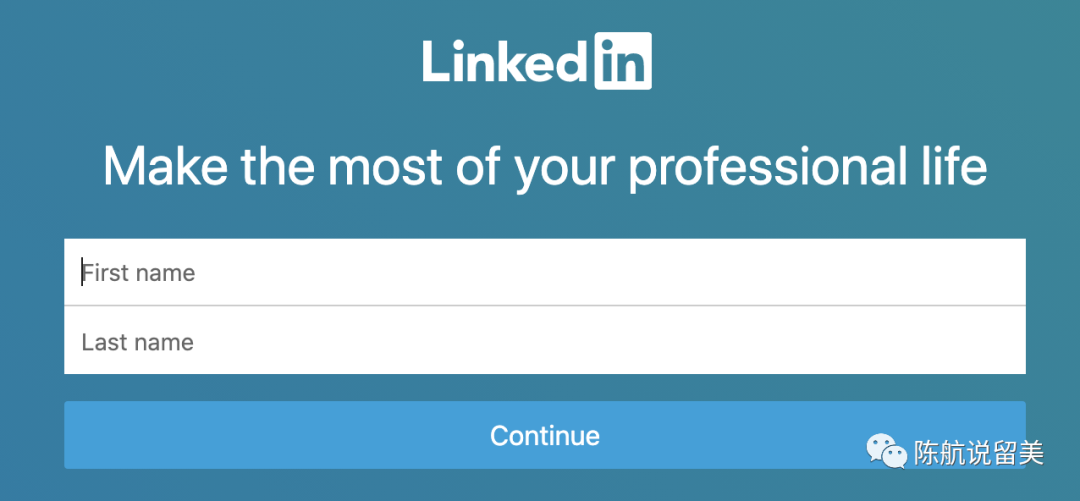Click the "Make the most of your professional life" heading
Image resolution: width=1080 pixels, height=501 pixels.
[x=545, y=166]
